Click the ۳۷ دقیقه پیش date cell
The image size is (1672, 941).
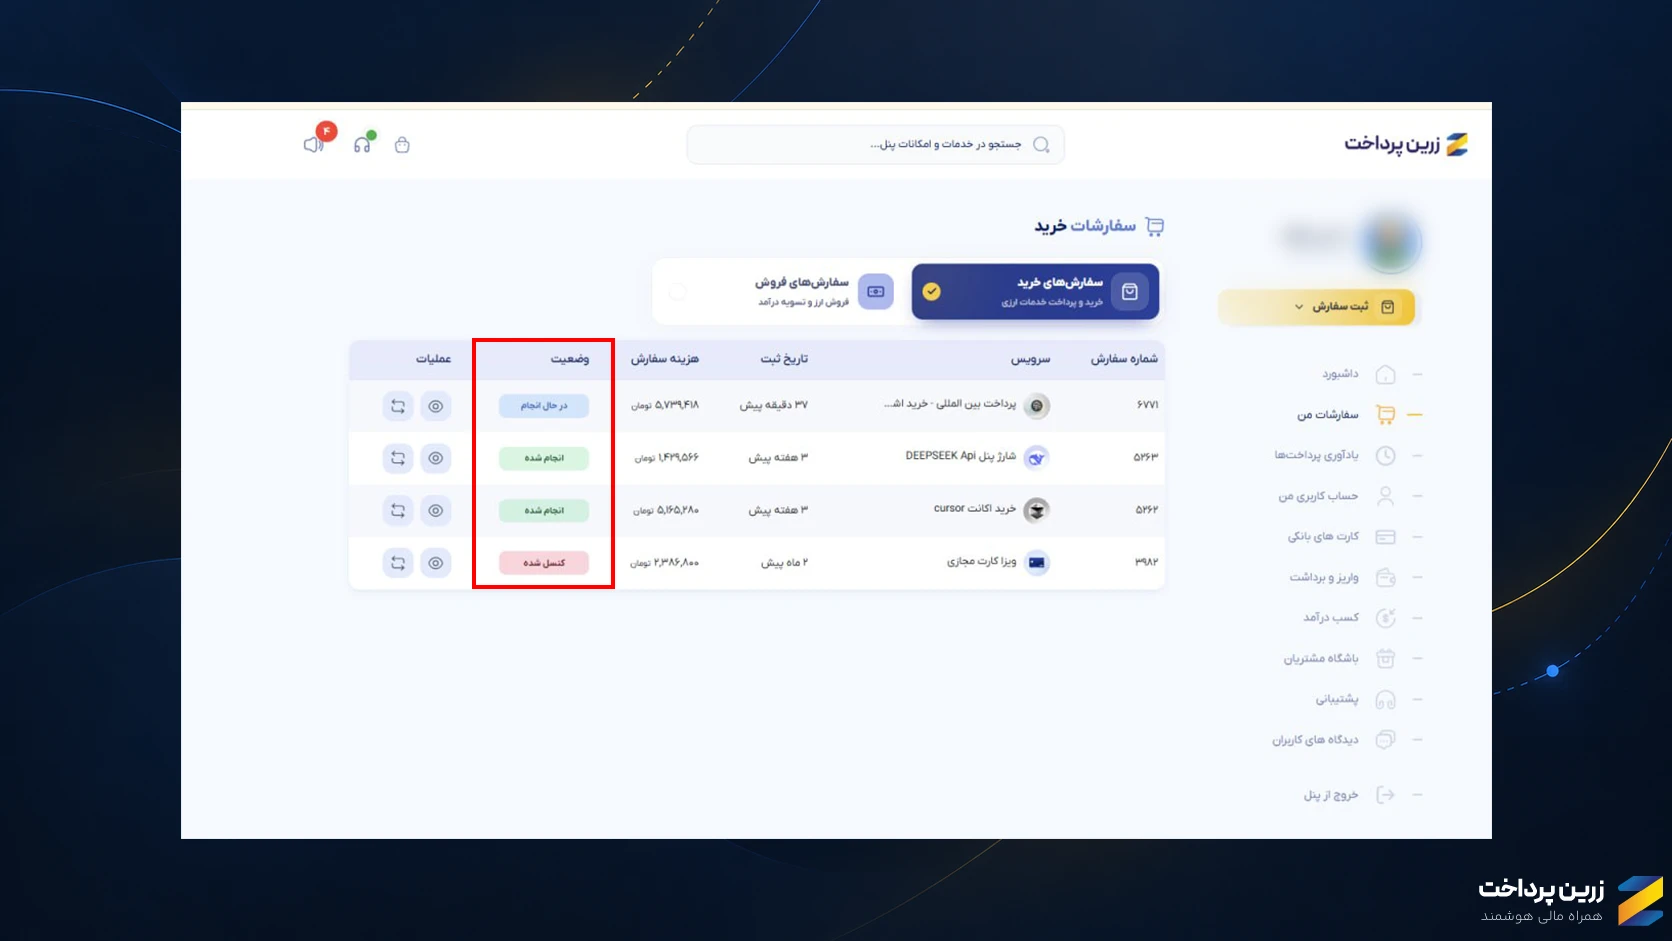774,405
